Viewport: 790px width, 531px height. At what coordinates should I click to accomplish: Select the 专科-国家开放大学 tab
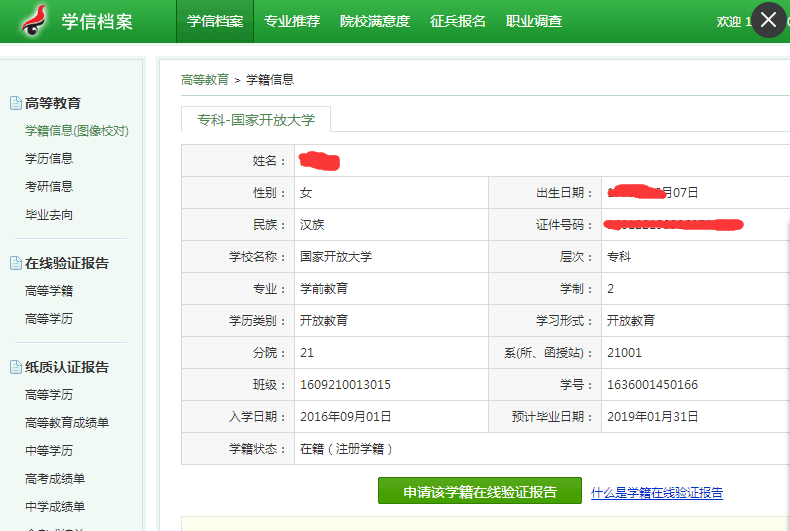(x=256, y=119)
